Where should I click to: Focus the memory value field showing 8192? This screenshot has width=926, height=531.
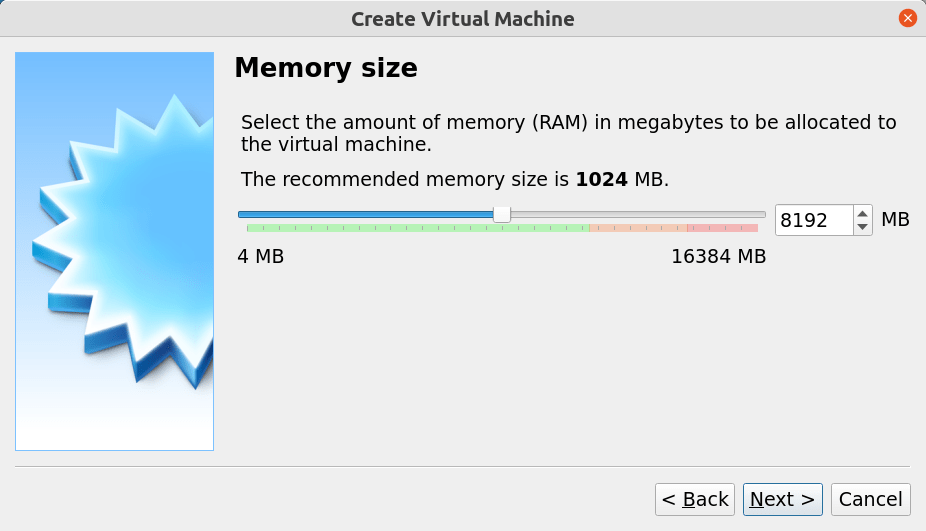click(813, 220)
